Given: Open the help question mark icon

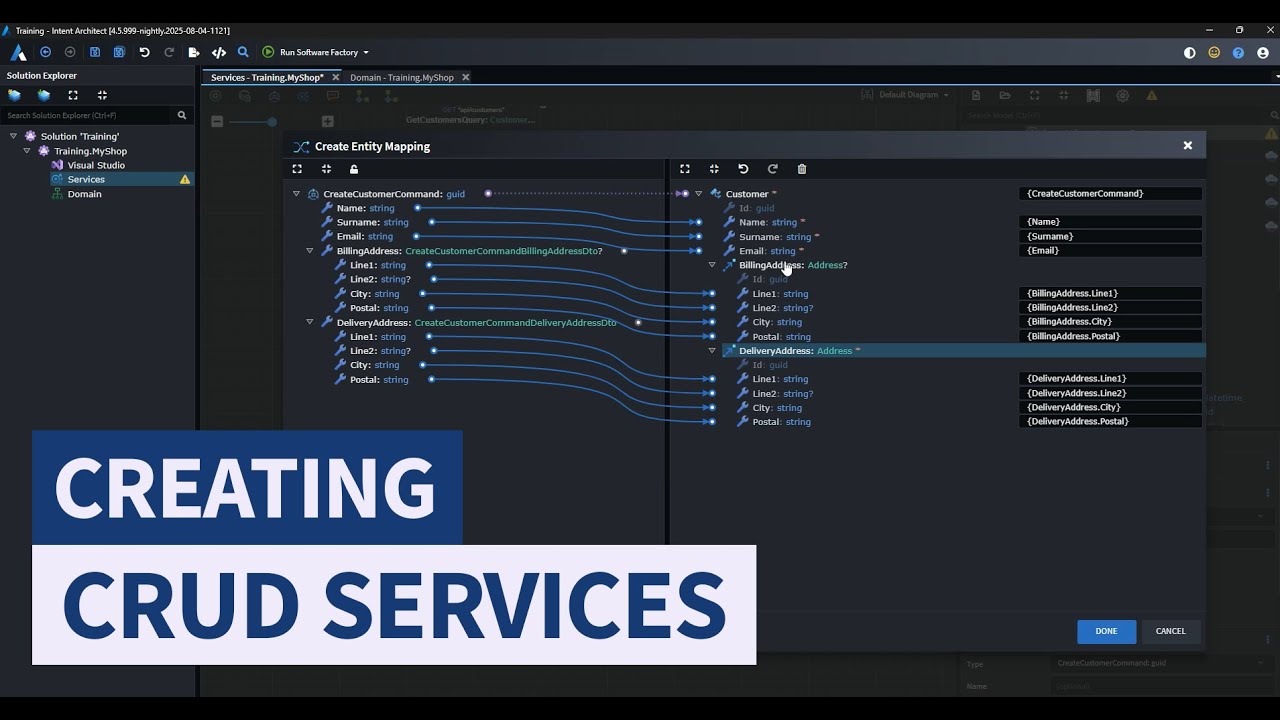Looking at the screenshot, I should click(1238, 53).
